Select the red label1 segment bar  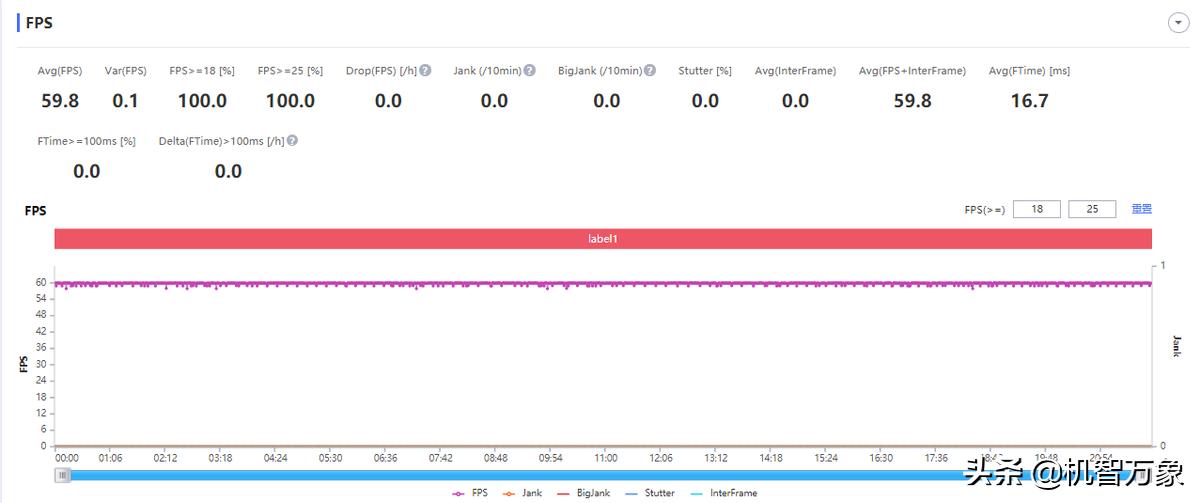click(x=603, y=239)
